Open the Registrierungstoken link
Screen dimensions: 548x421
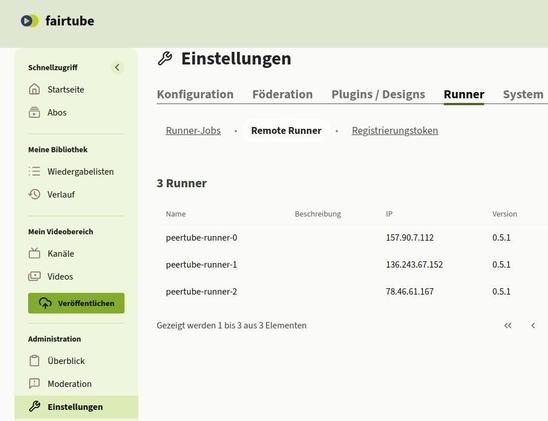point(395,130)
